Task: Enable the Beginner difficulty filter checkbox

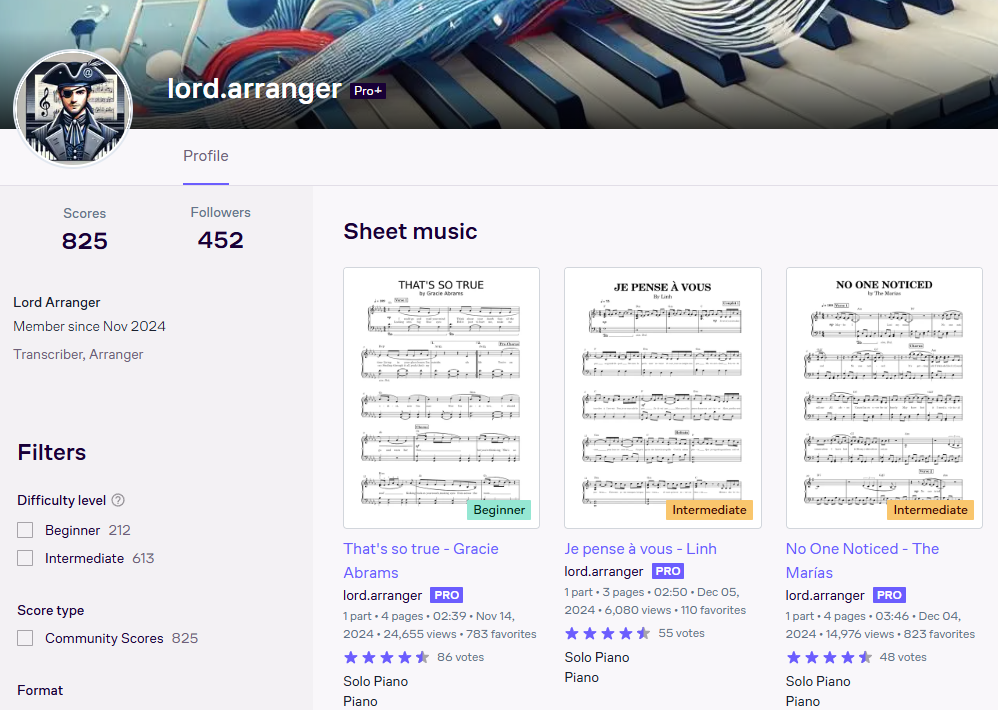Action: [x=25, y=530]
